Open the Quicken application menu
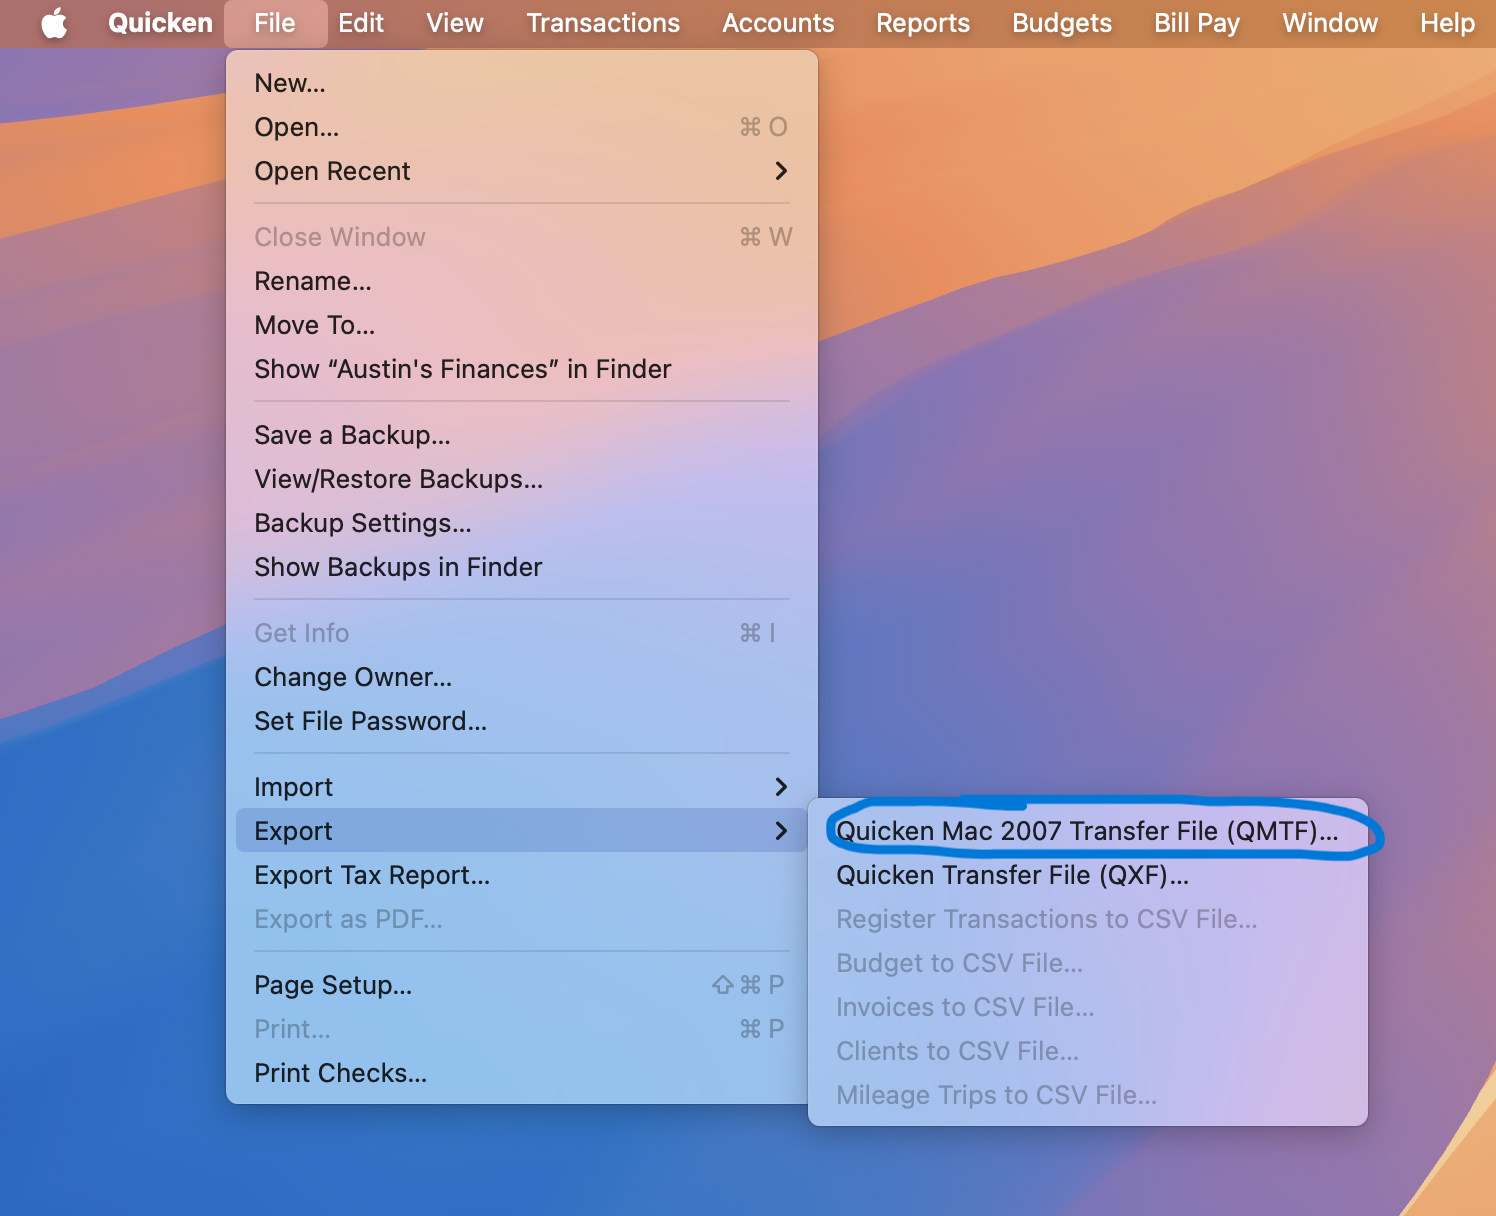 point(160,23)
